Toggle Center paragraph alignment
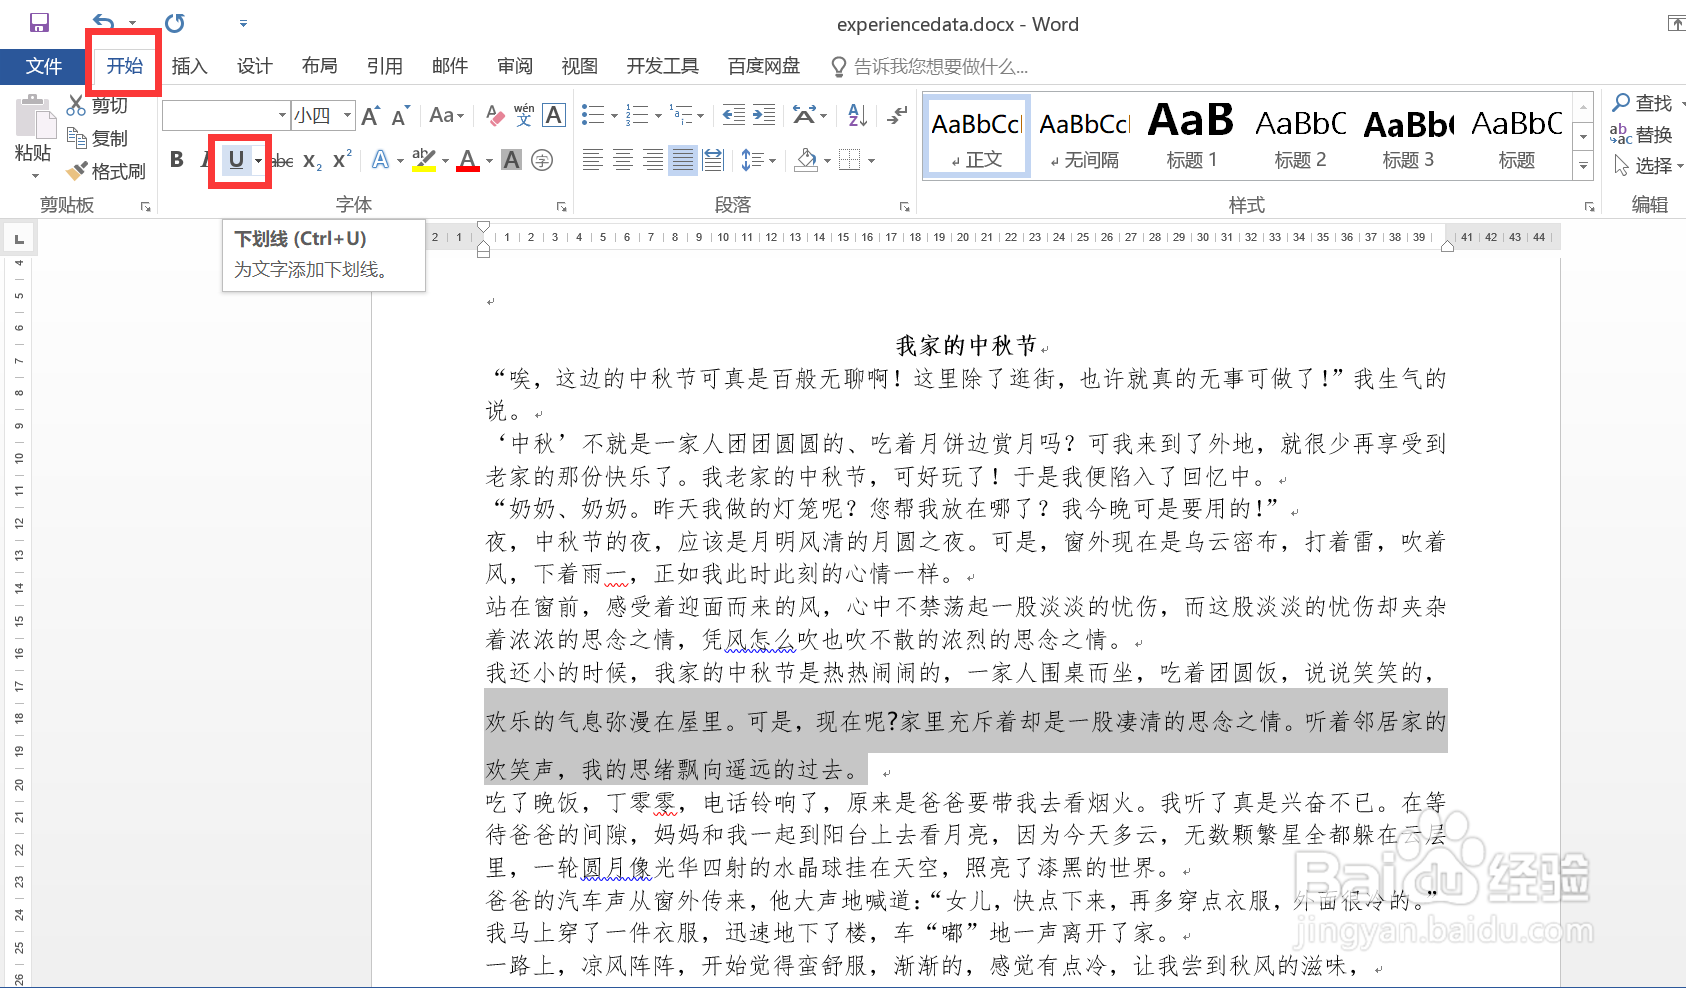This screenshot has width=1686, height=988. (x=623, y=160)
